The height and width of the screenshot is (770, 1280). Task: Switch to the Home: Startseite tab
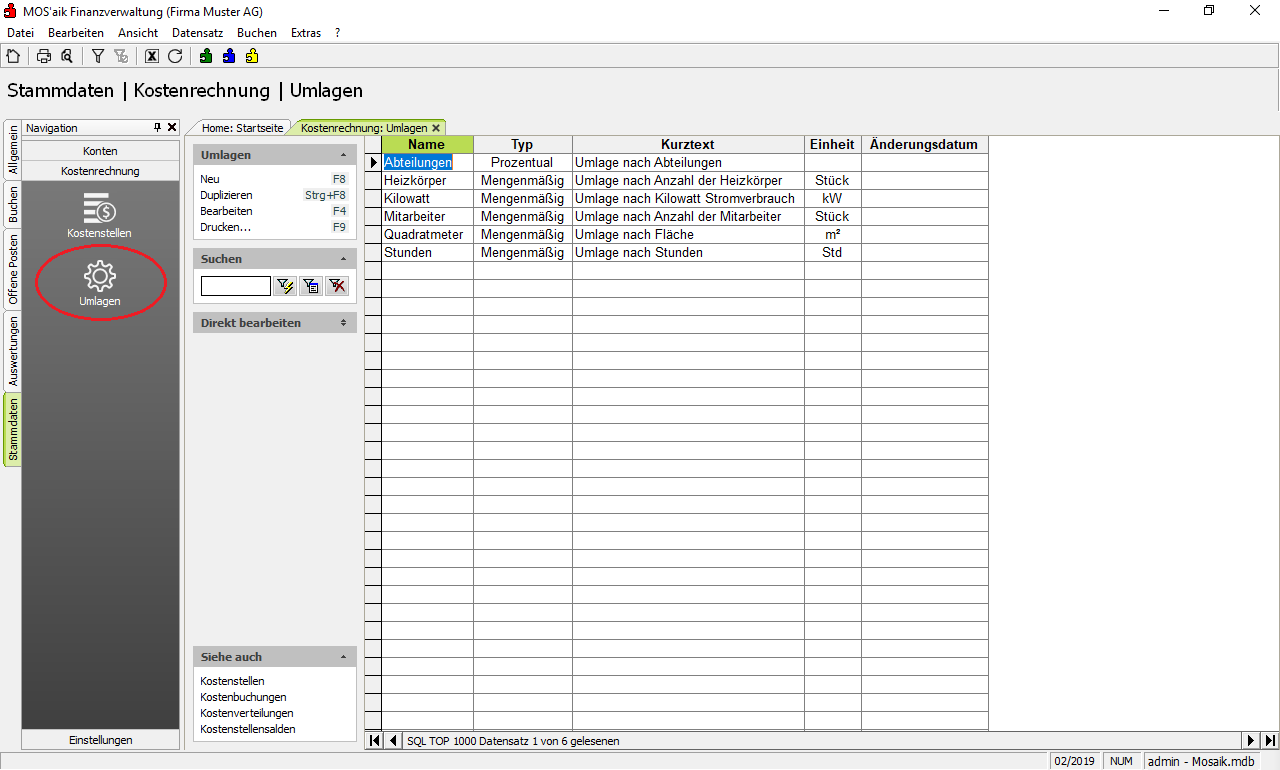[242, 128]
